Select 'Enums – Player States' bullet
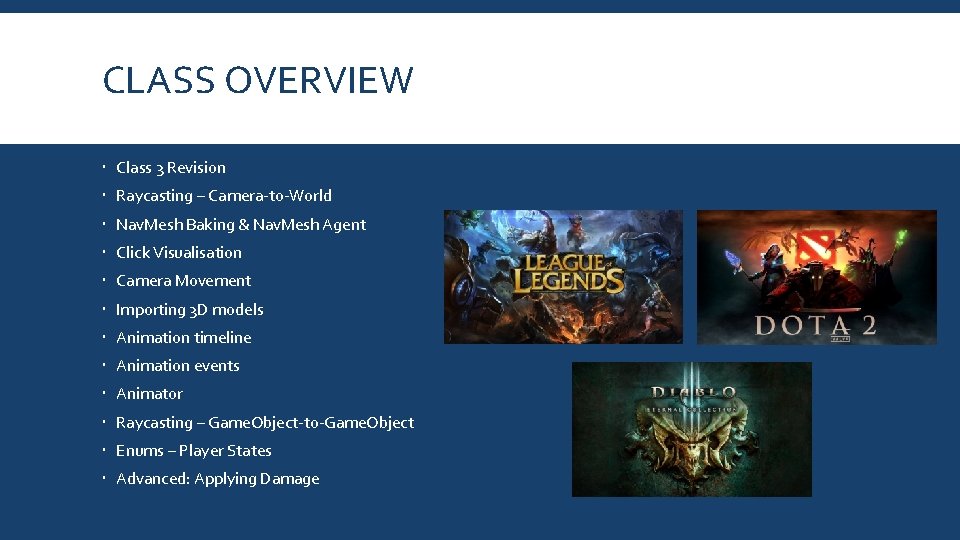 193,451
